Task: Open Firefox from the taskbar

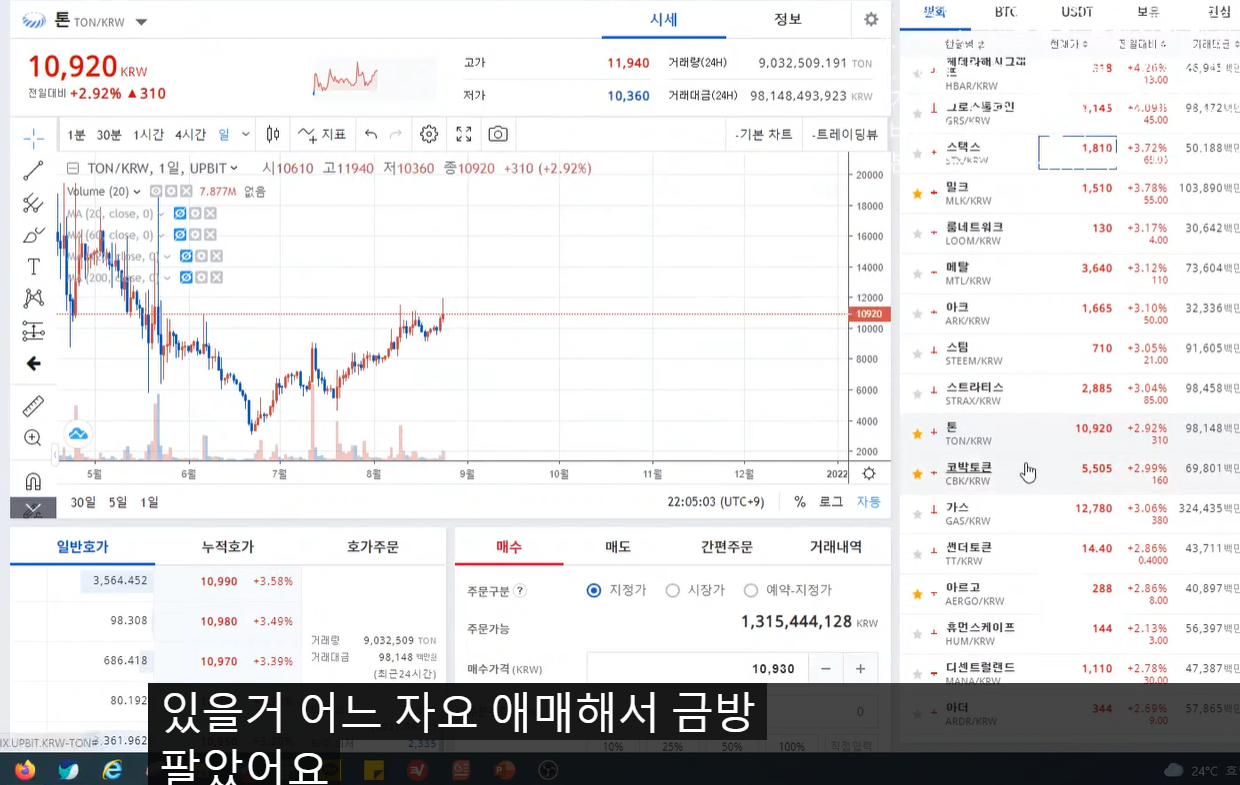Action: point(25,770)
